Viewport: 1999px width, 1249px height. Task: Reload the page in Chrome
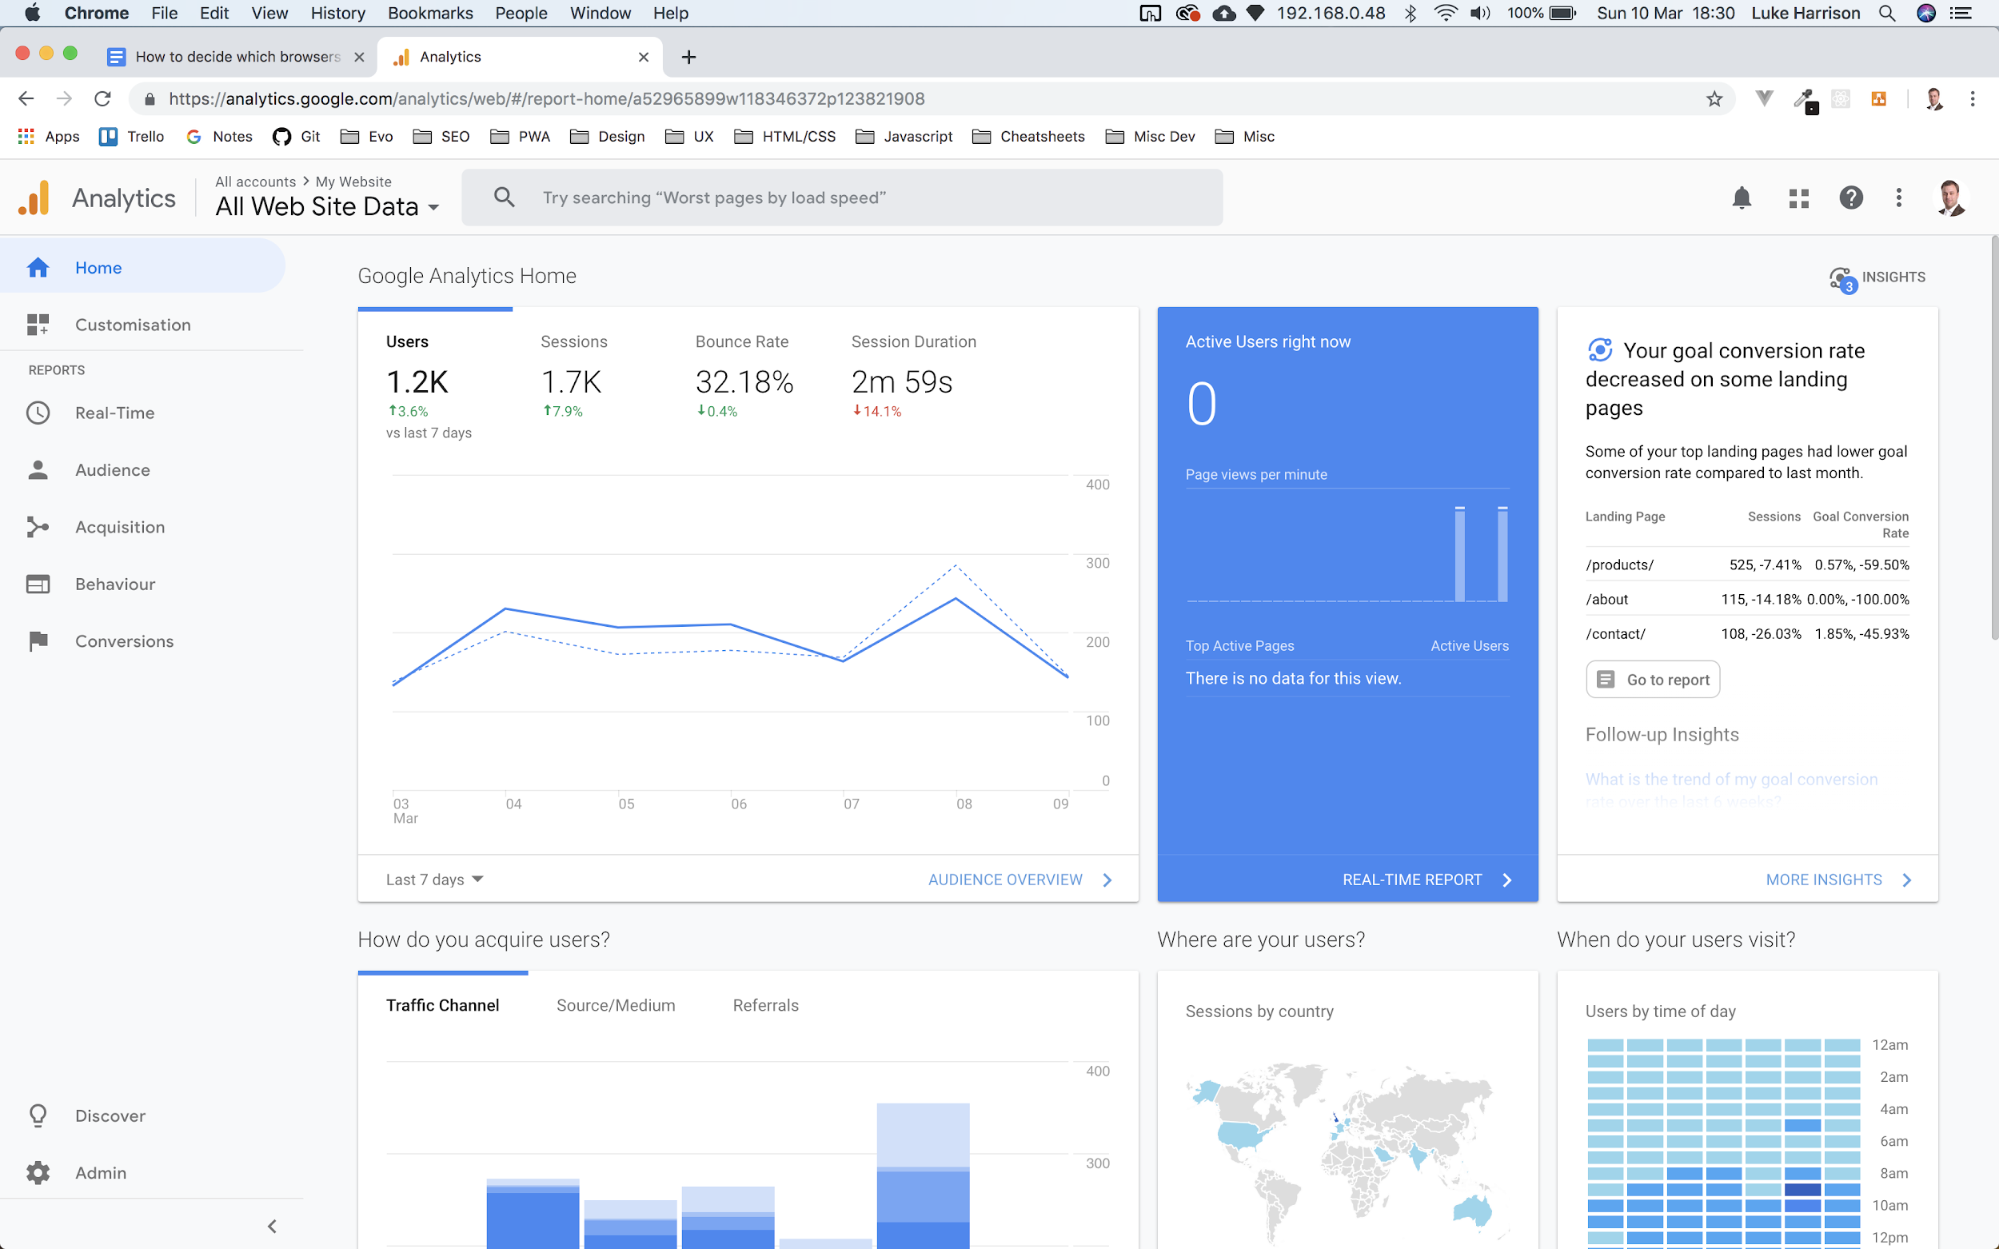[x=102, y=98]
